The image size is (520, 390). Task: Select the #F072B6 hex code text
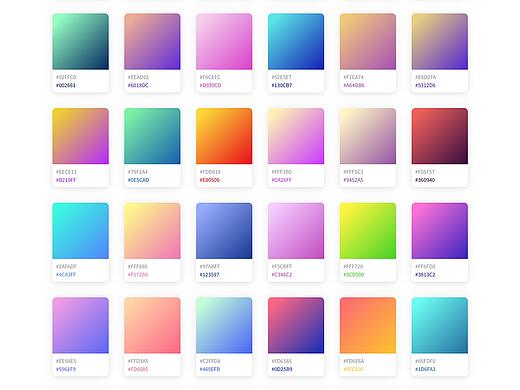(138, 275)
